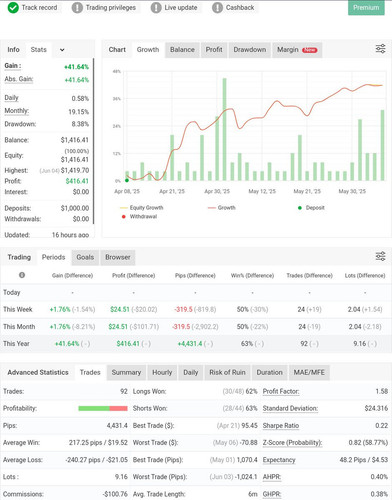This screenshot has width=392, height=500.
Task: Click the info icon in Periods table header
Action: click(x=22, y=275)
